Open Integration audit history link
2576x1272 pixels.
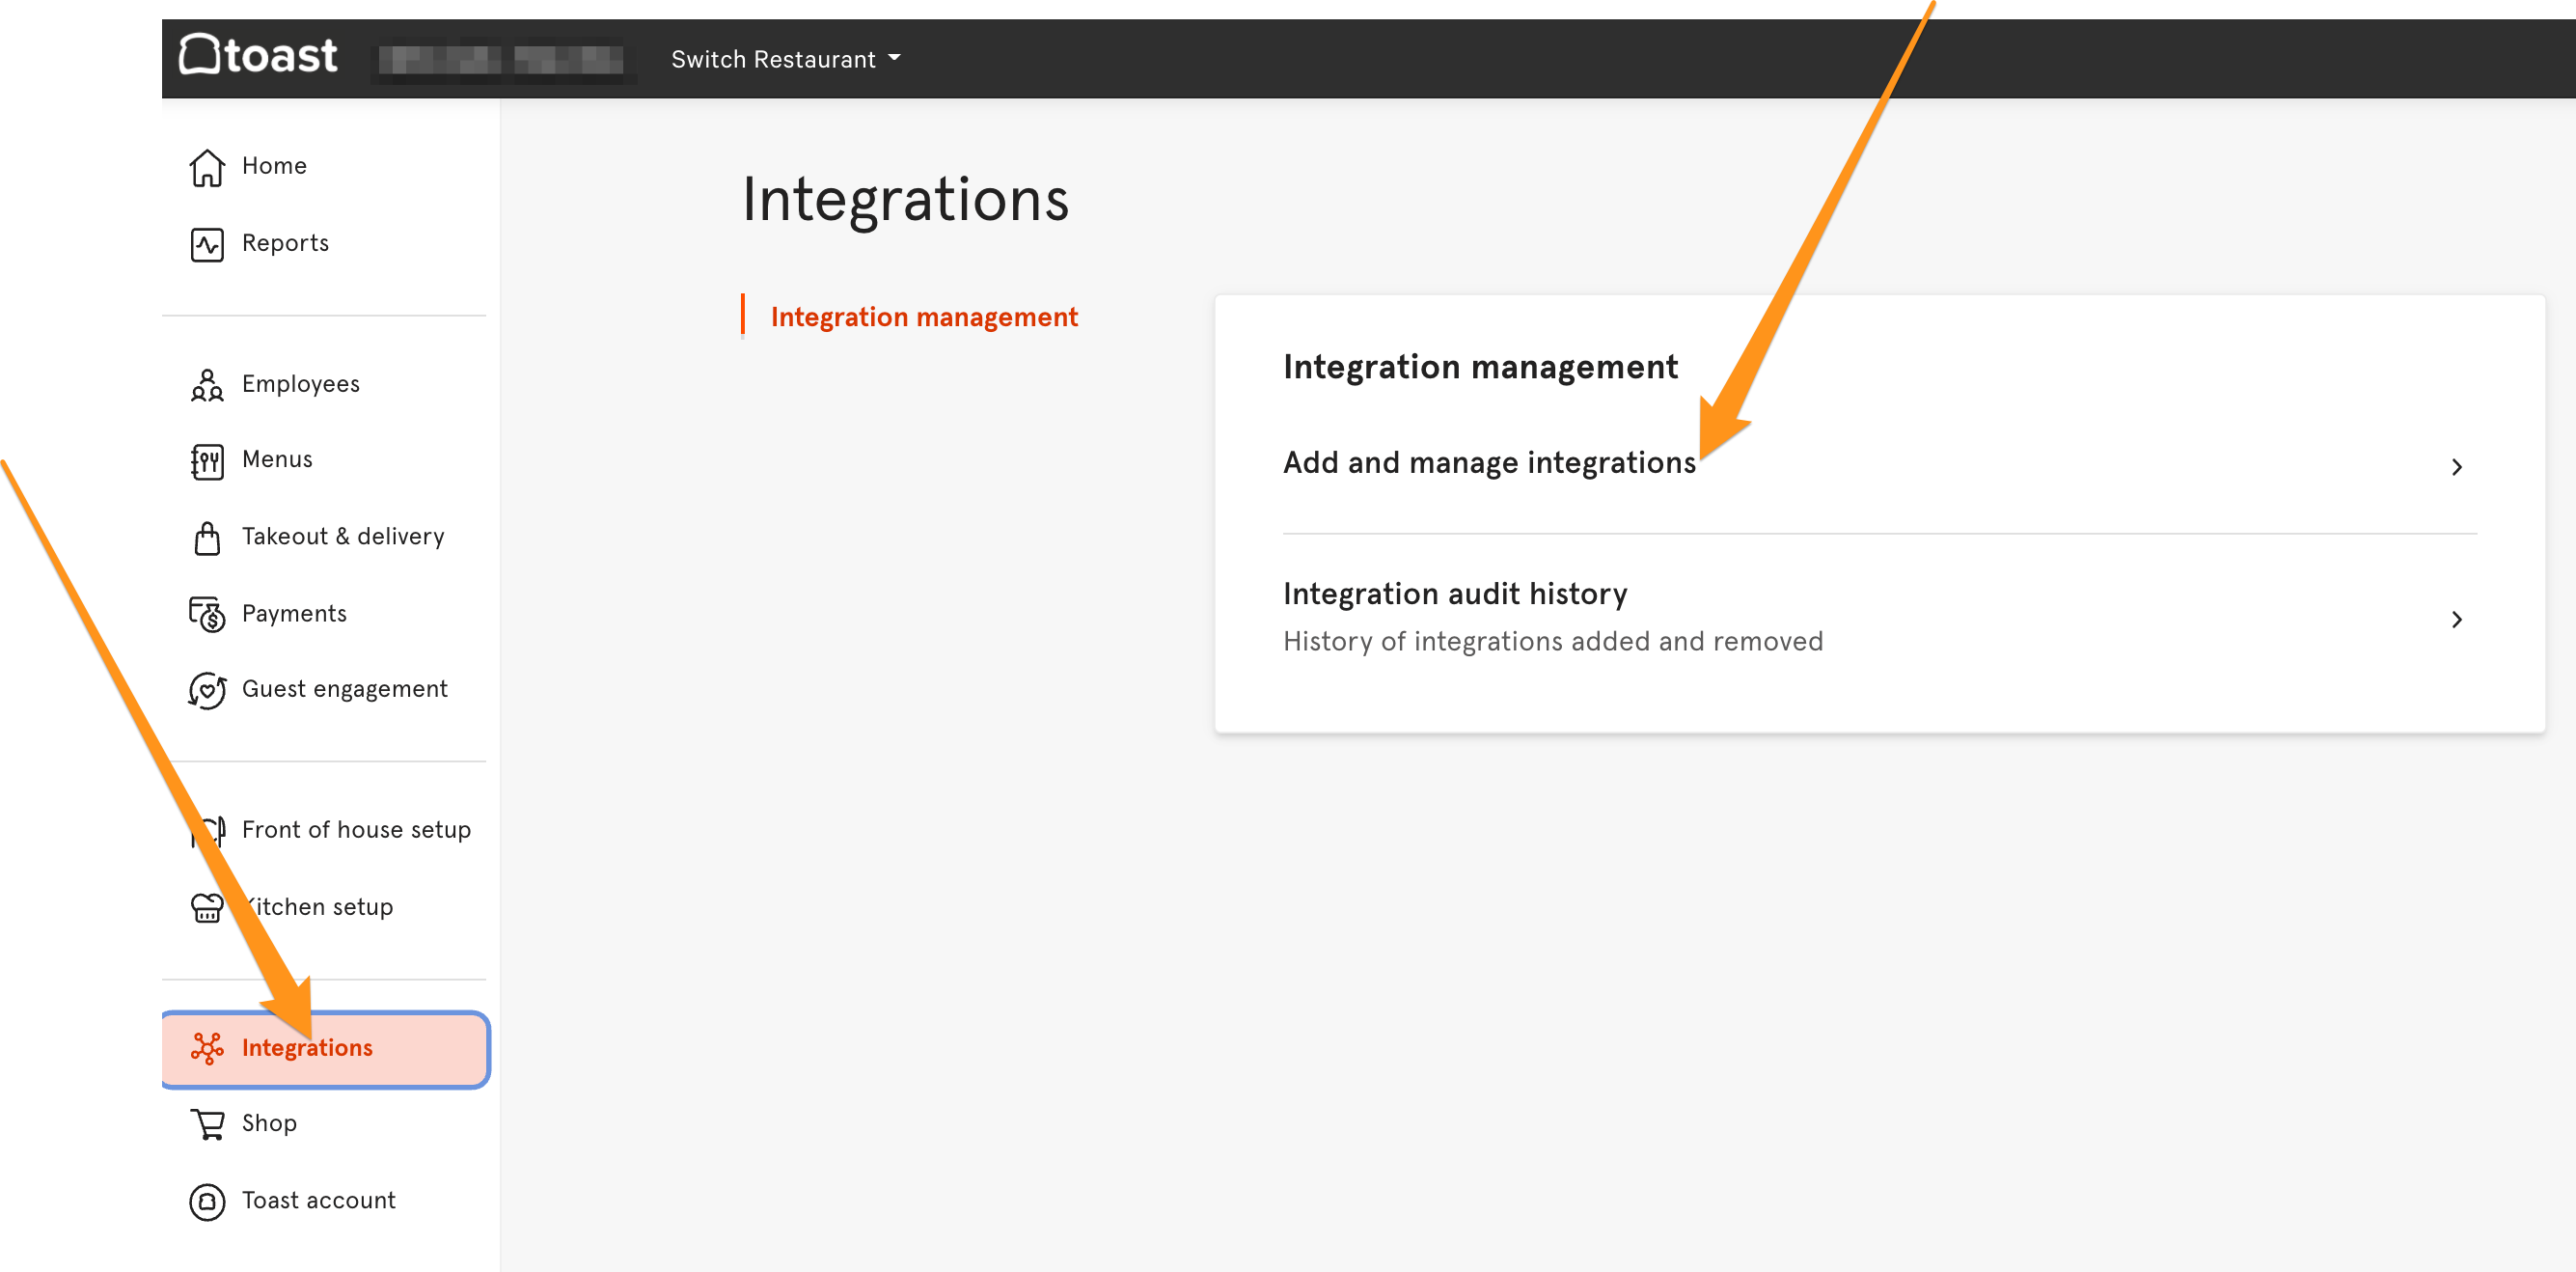(1455, 594)
